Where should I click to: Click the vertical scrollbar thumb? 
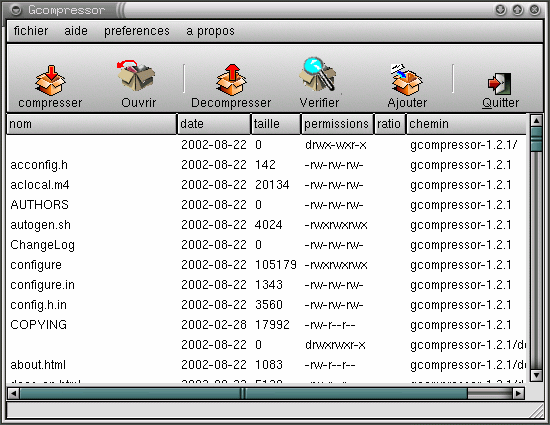click(x=536, y=139)
